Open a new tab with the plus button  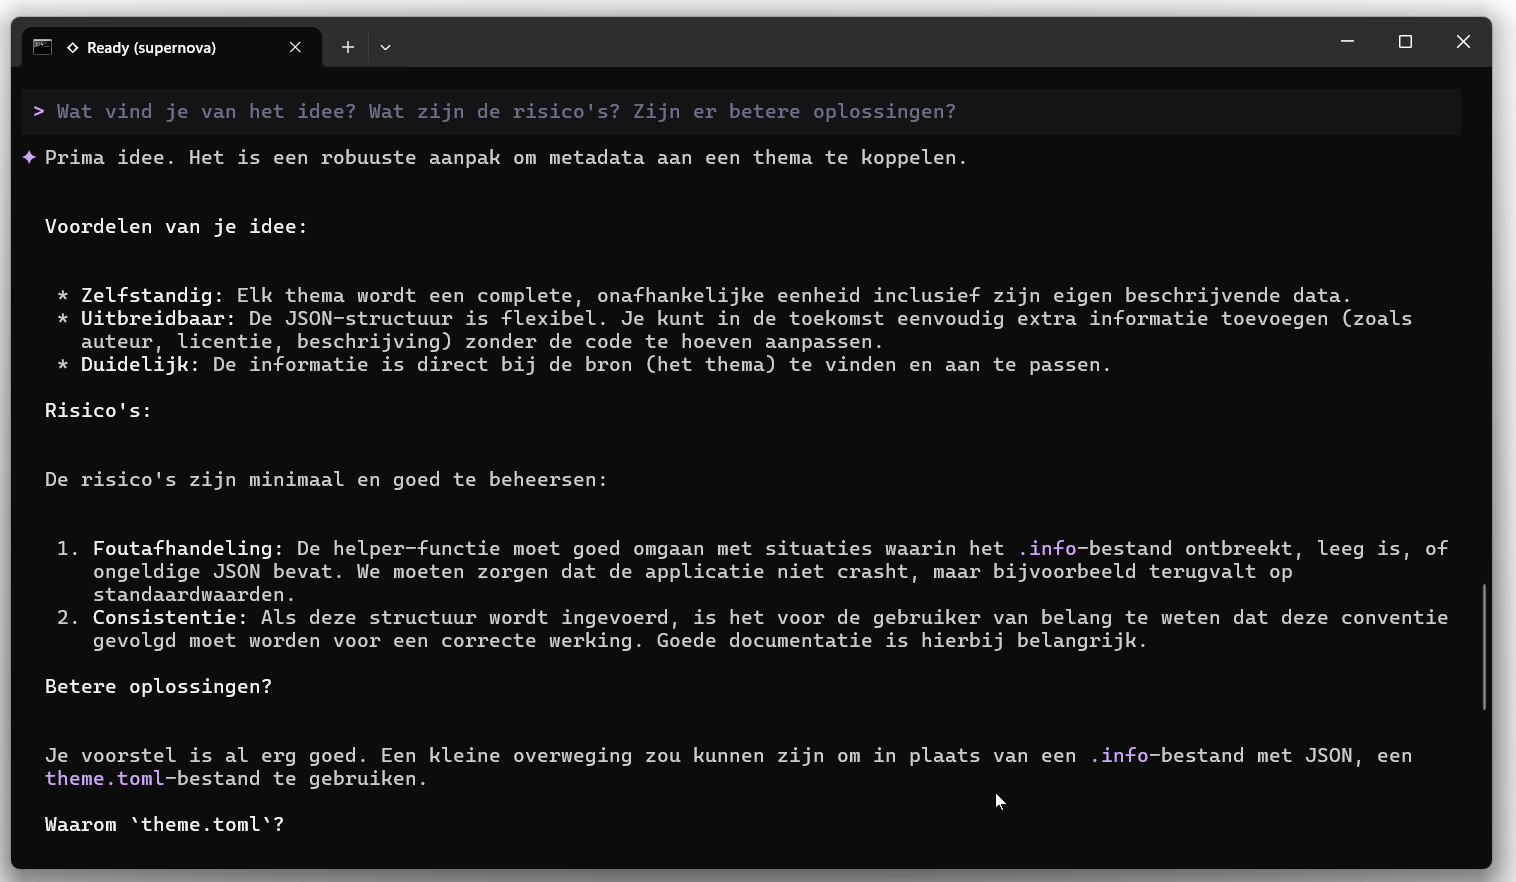pyautogui.click(x=347, y=47)
